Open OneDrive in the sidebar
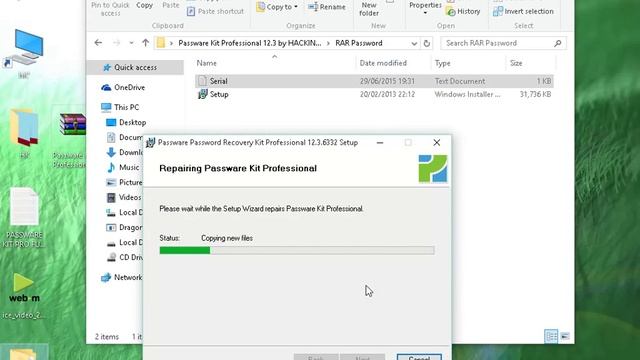The width and height of the screenshot is (640, 360). [x=129, y=87]
